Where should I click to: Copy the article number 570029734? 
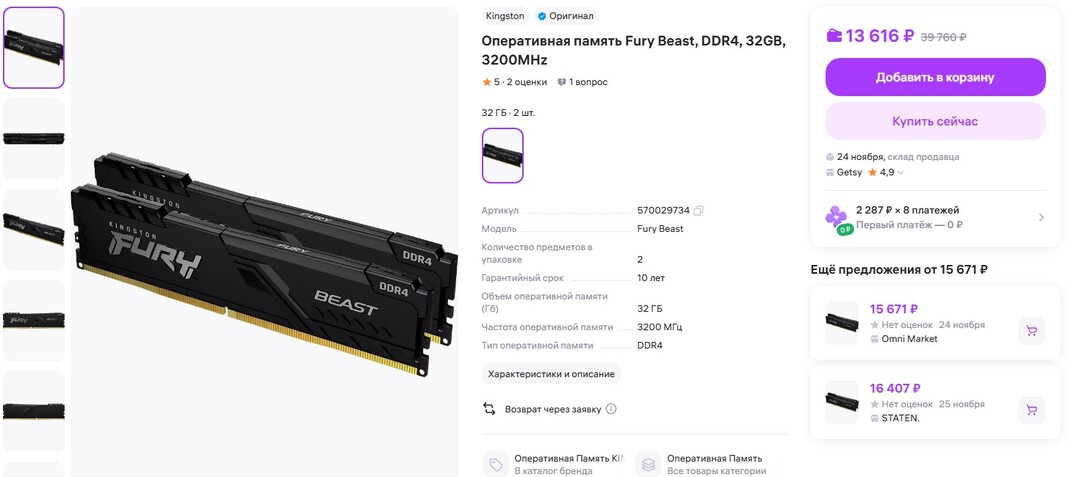coord(699,211)
